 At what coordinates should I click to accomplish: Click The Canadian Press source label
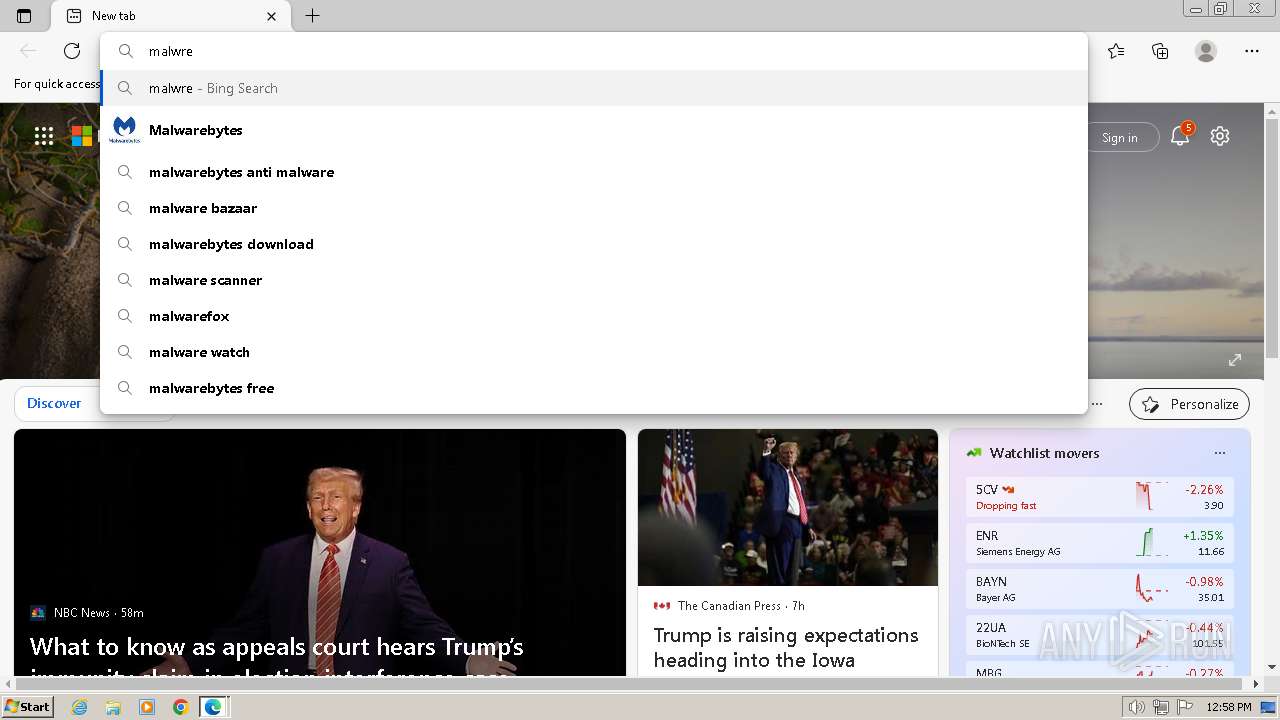click(729, 605)
